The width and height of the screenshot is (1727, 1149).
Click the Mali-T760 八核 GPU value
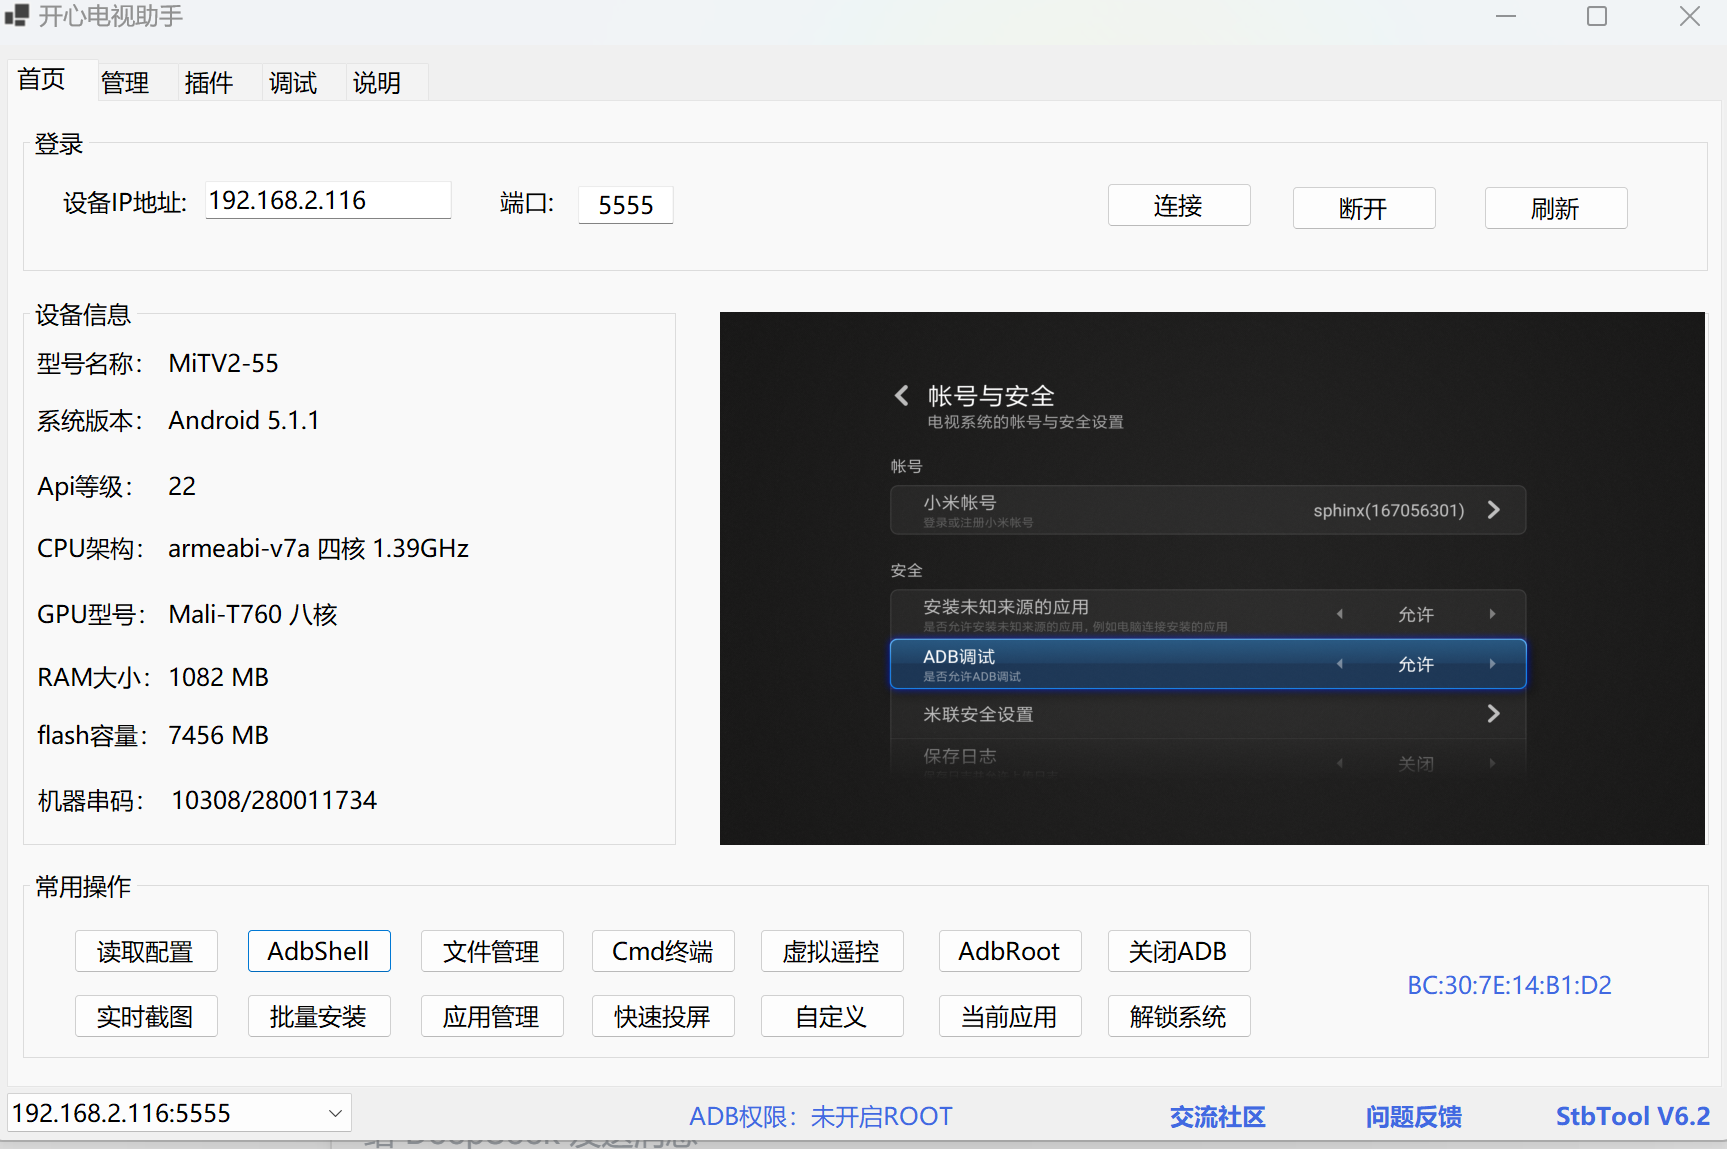point(253,614)
